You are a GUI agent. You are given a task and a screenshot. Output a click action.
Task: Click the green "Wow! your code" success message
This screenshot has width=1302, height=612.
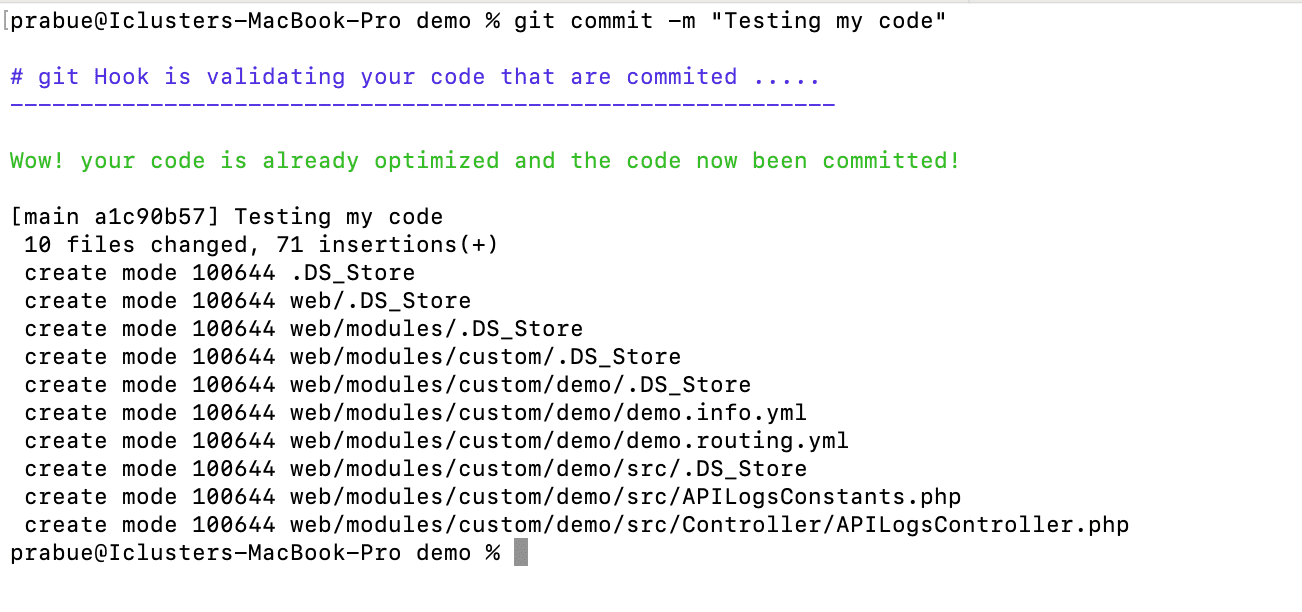pos(485,161)
